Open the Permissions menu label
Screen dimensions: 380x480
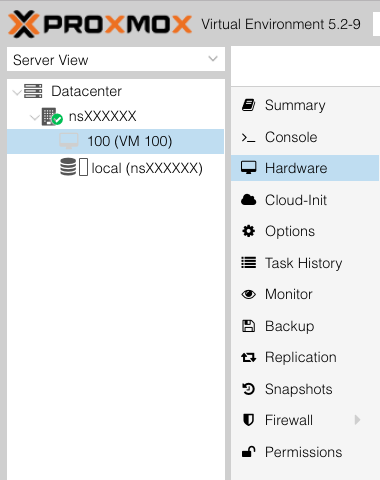(x=303, y=452)
